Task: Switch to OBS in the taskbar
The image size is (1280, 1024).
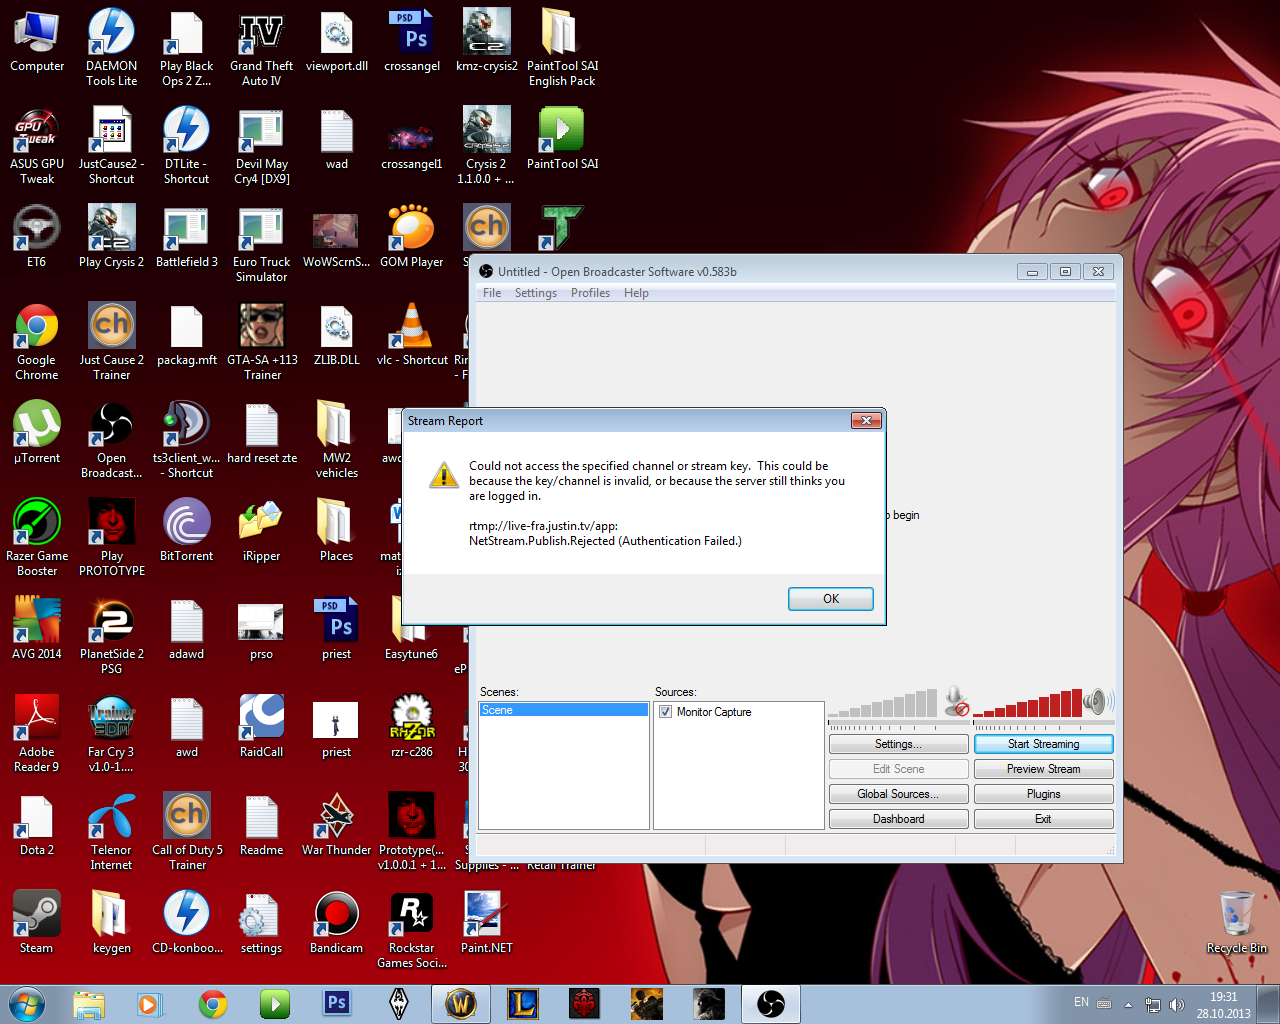Action: tap(770, 1003)
